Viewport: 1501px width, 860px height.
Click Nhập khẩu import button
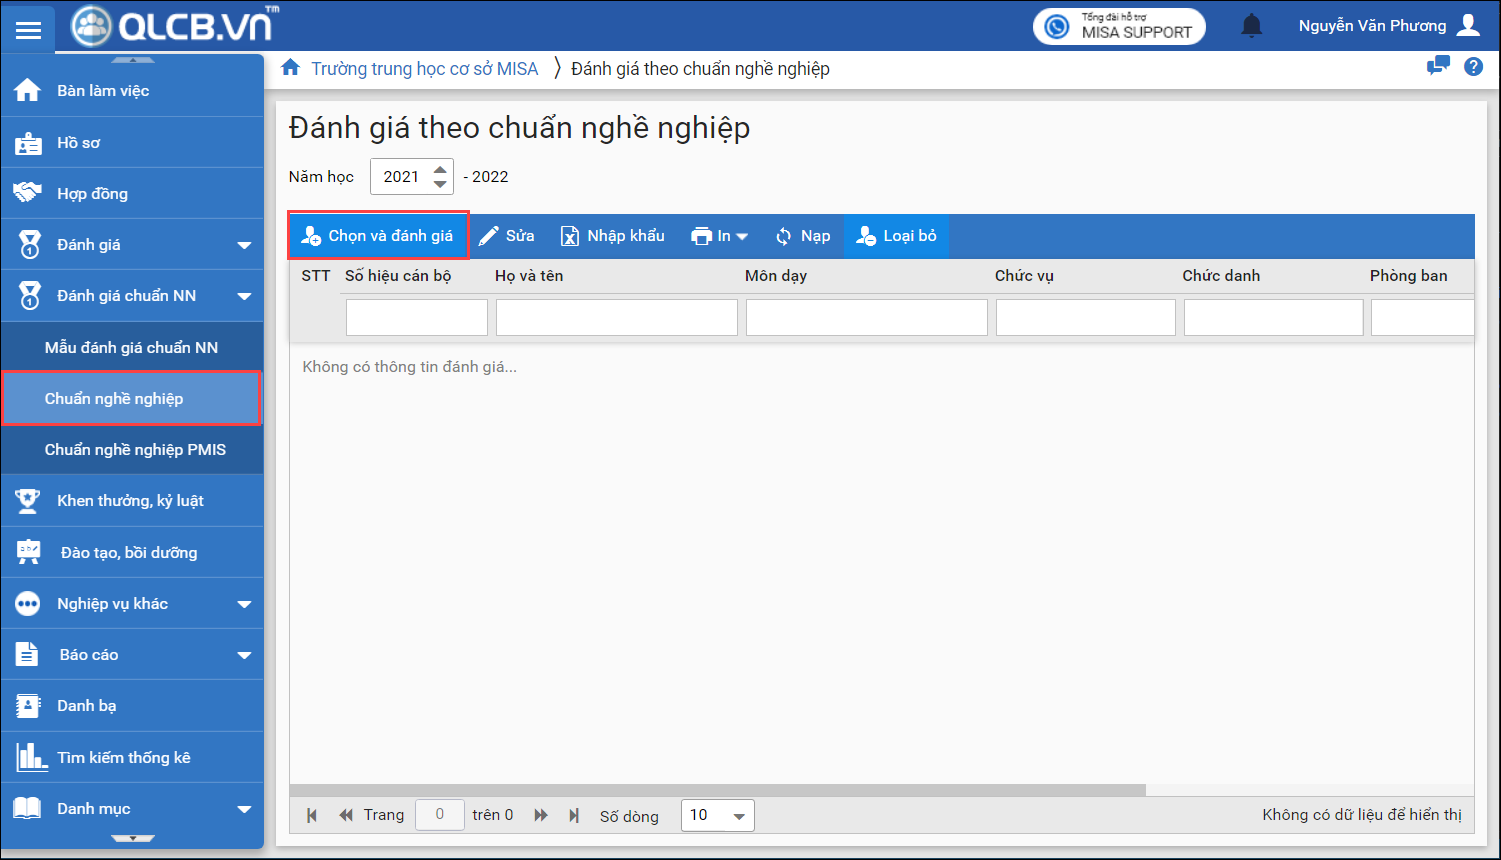click(x=612, y=236)
